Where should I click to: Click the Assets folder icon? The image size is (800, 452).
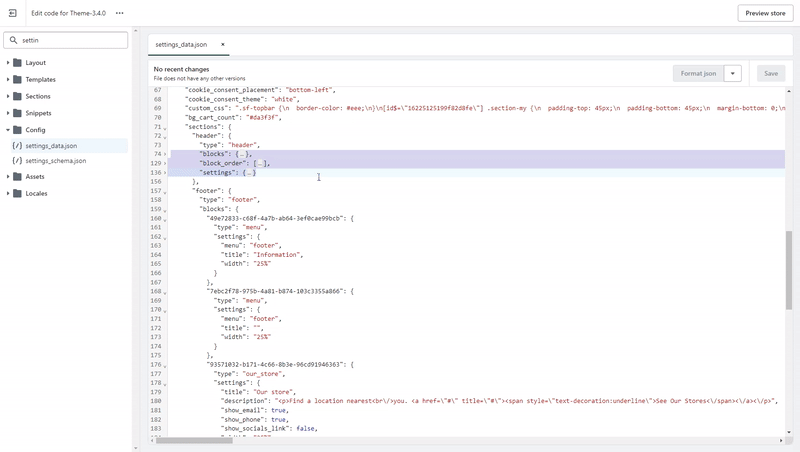click(17, 177)
